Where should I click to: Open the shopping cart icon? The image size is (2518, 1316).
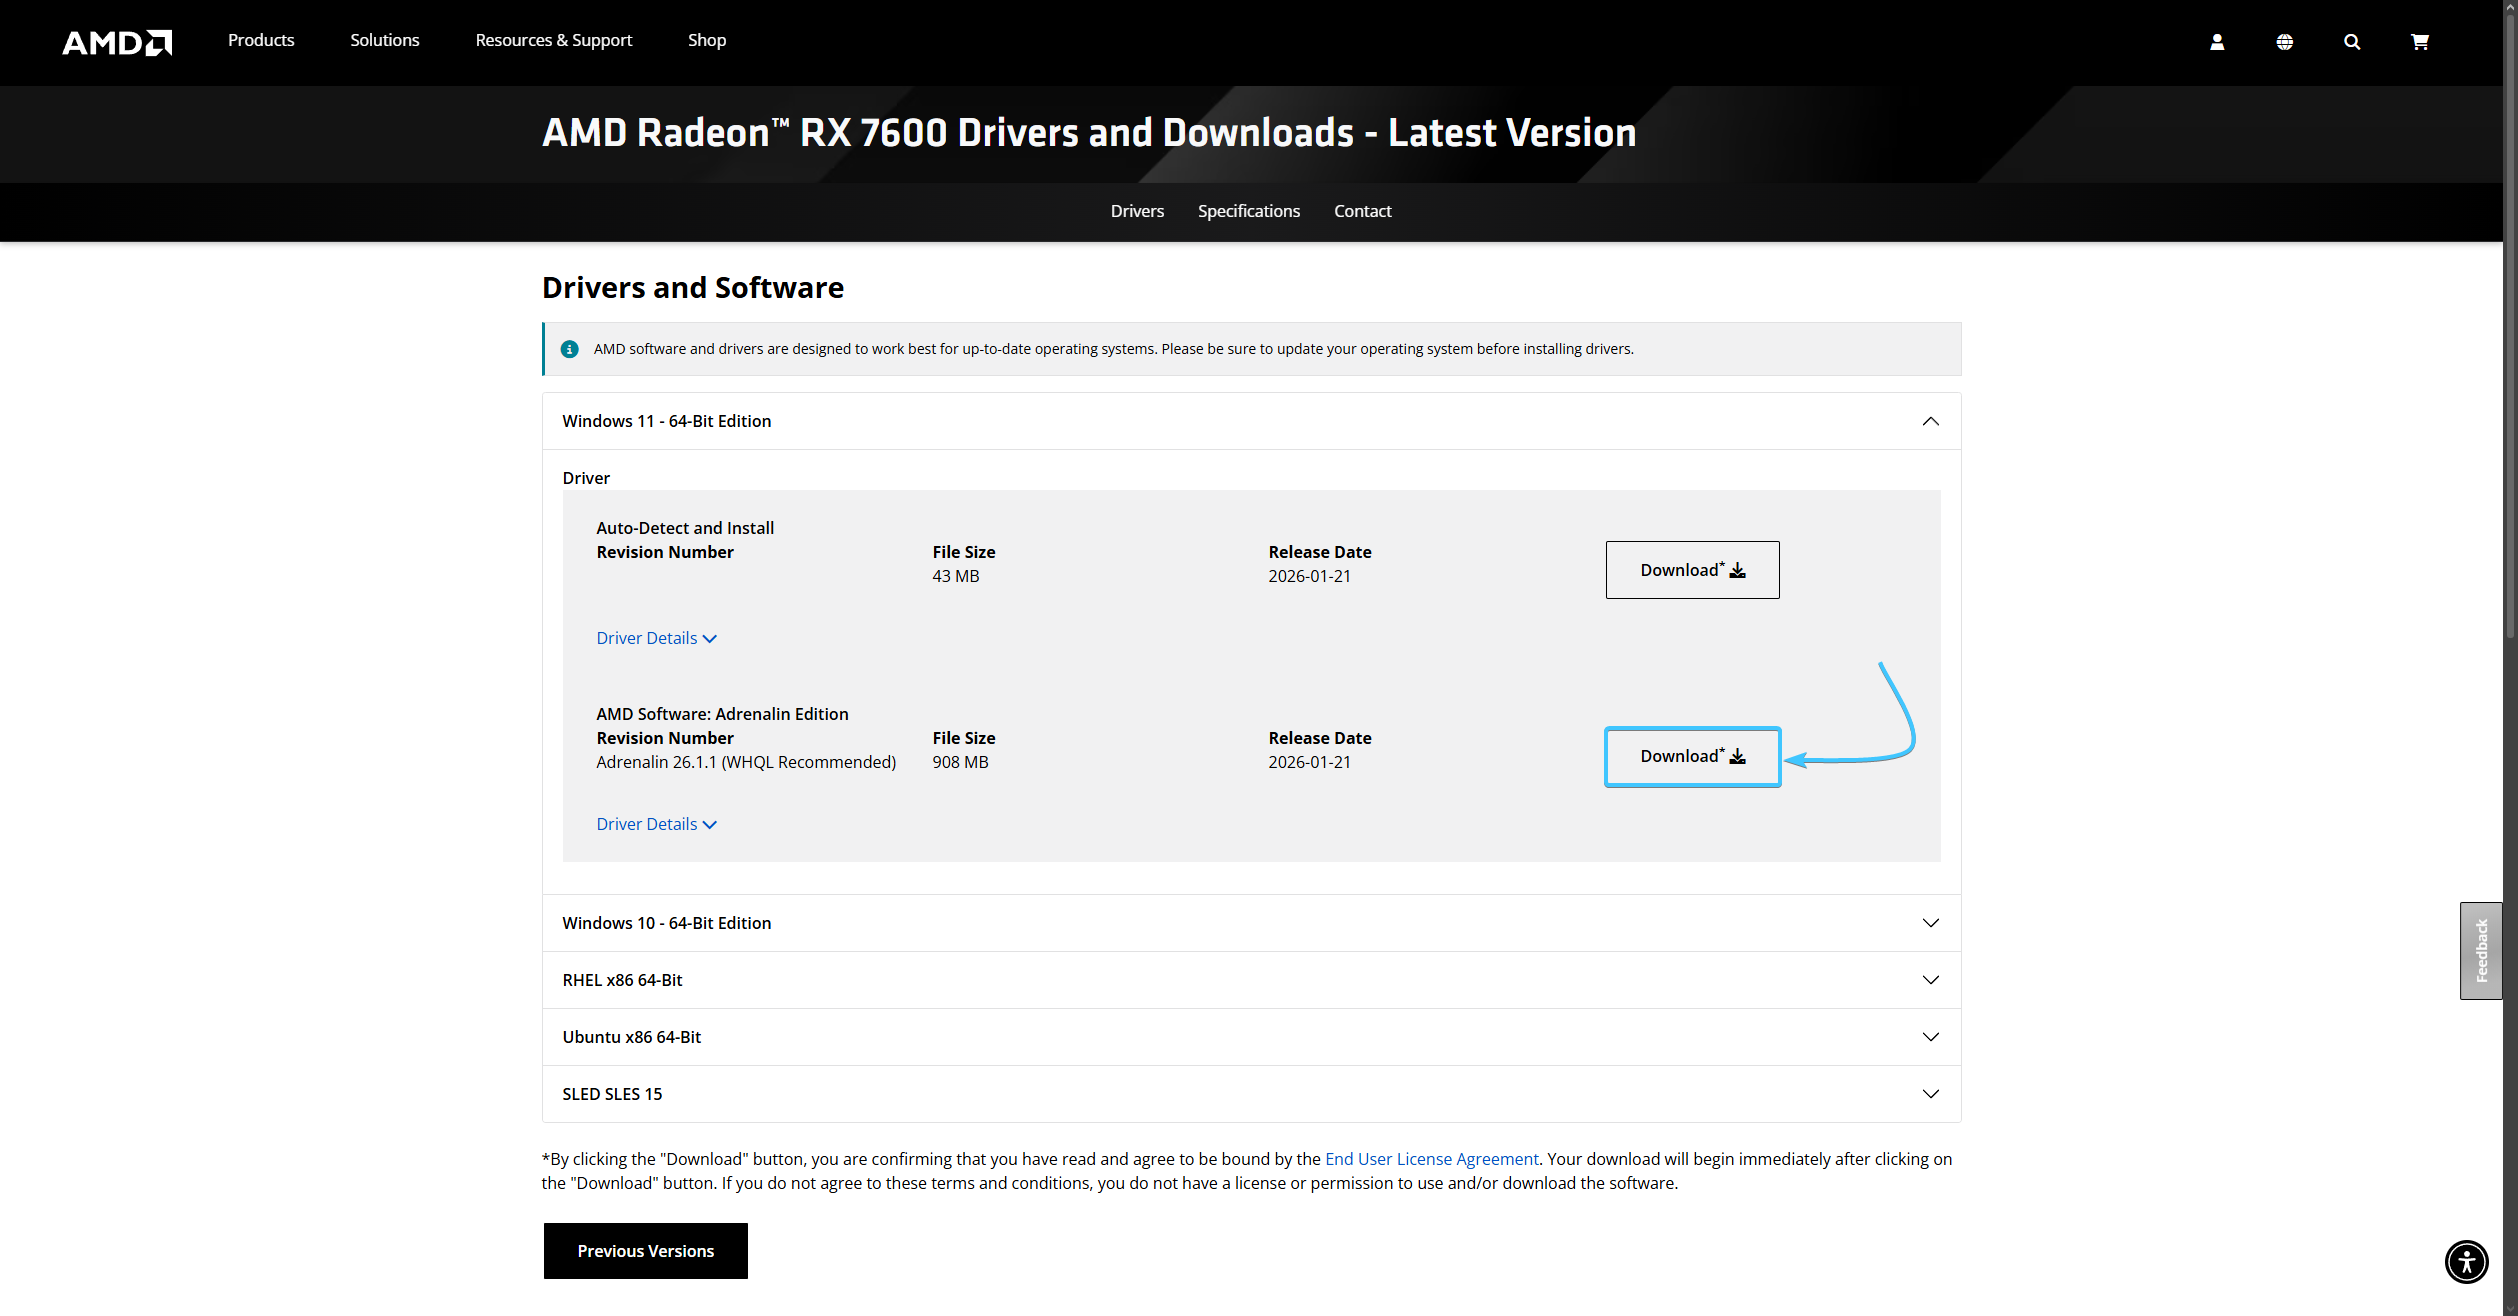[2419, 42]
